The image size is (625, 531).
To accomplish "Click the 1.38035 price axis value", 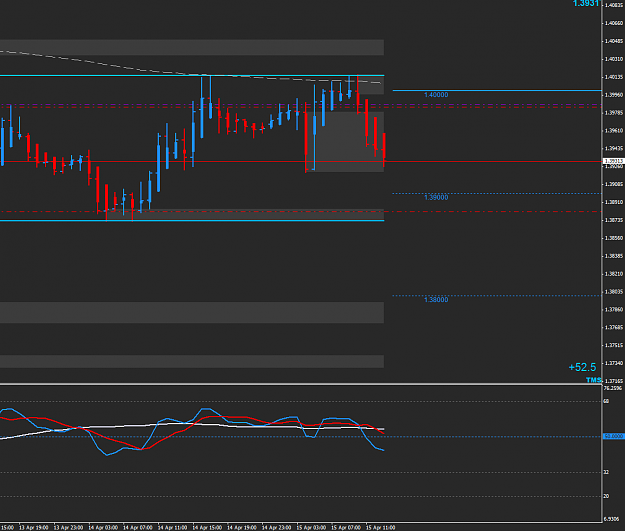I will click(x=614, y=292).
